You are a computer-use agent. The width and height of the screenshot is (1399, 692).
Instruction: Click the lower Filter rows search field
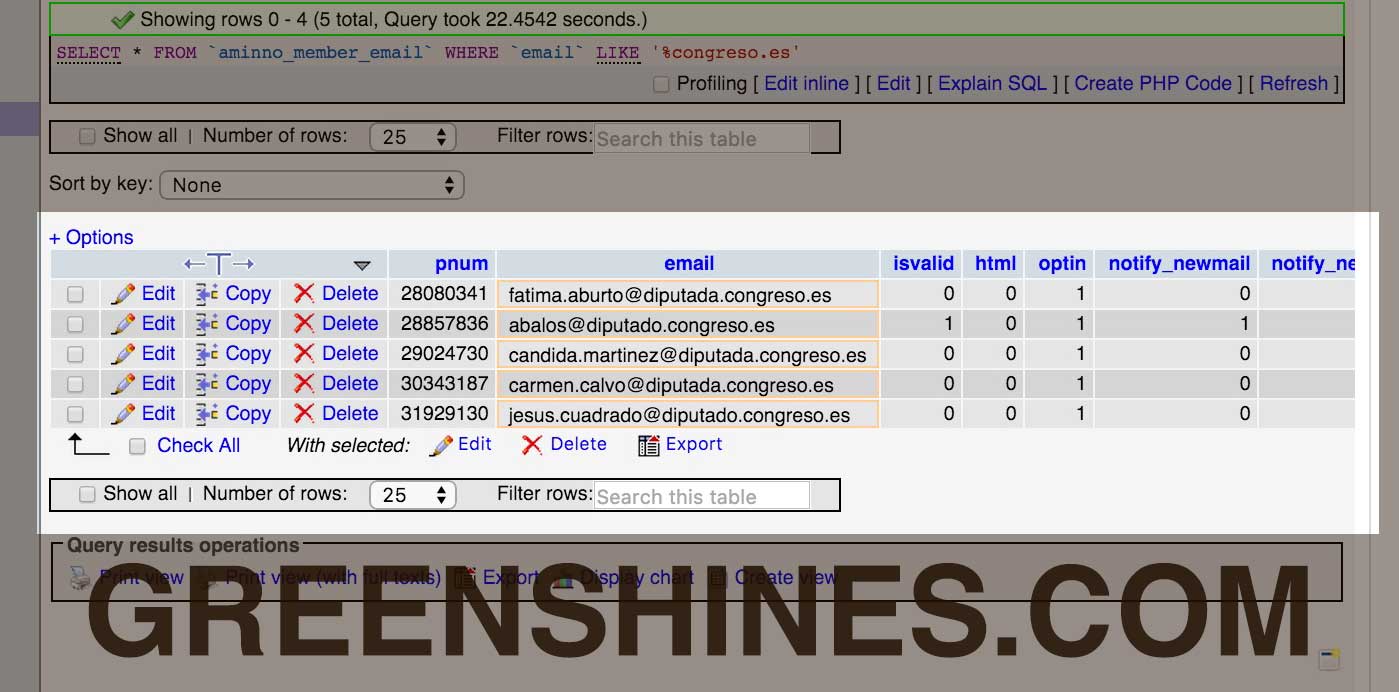(701, 496)
